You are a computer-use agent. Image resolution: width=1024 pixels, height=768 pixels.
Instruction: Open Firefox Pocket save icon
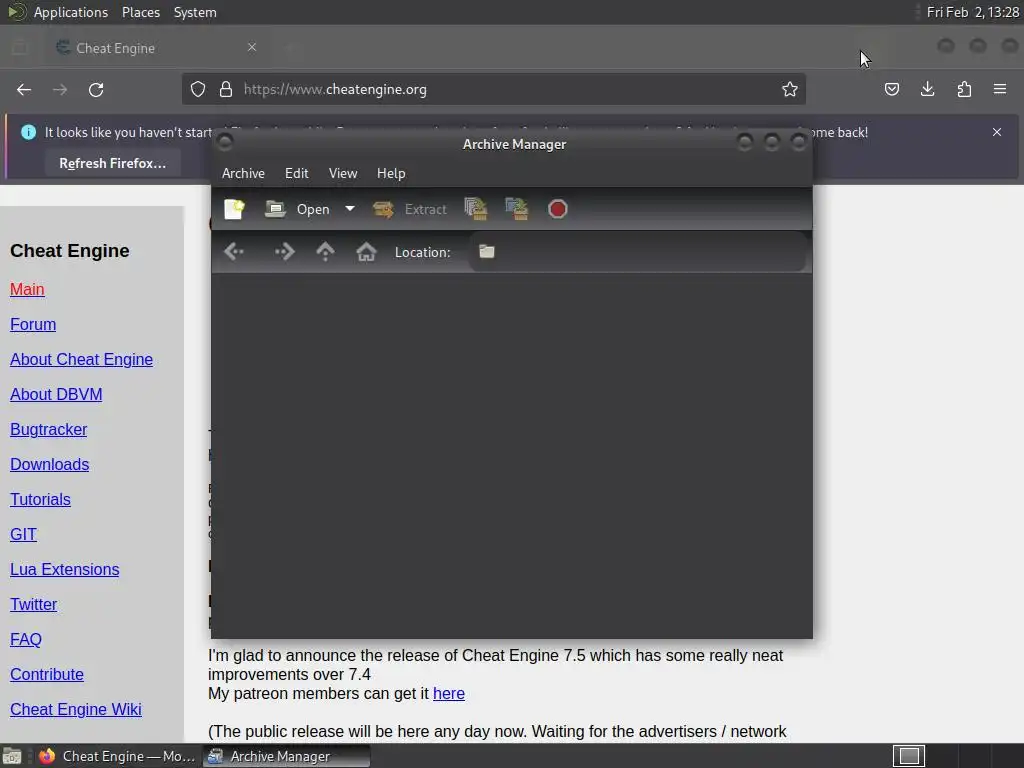892,89
